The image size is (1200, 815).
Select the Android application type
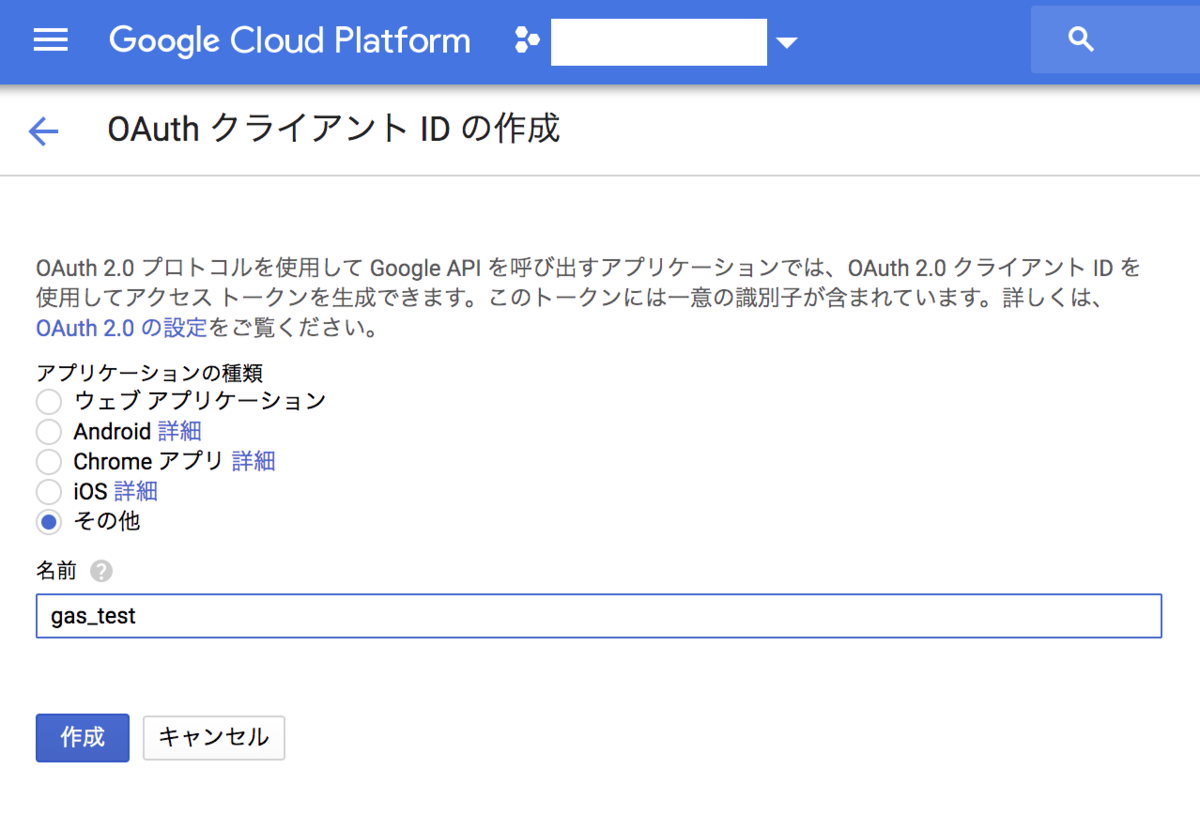tap(49, 432)
